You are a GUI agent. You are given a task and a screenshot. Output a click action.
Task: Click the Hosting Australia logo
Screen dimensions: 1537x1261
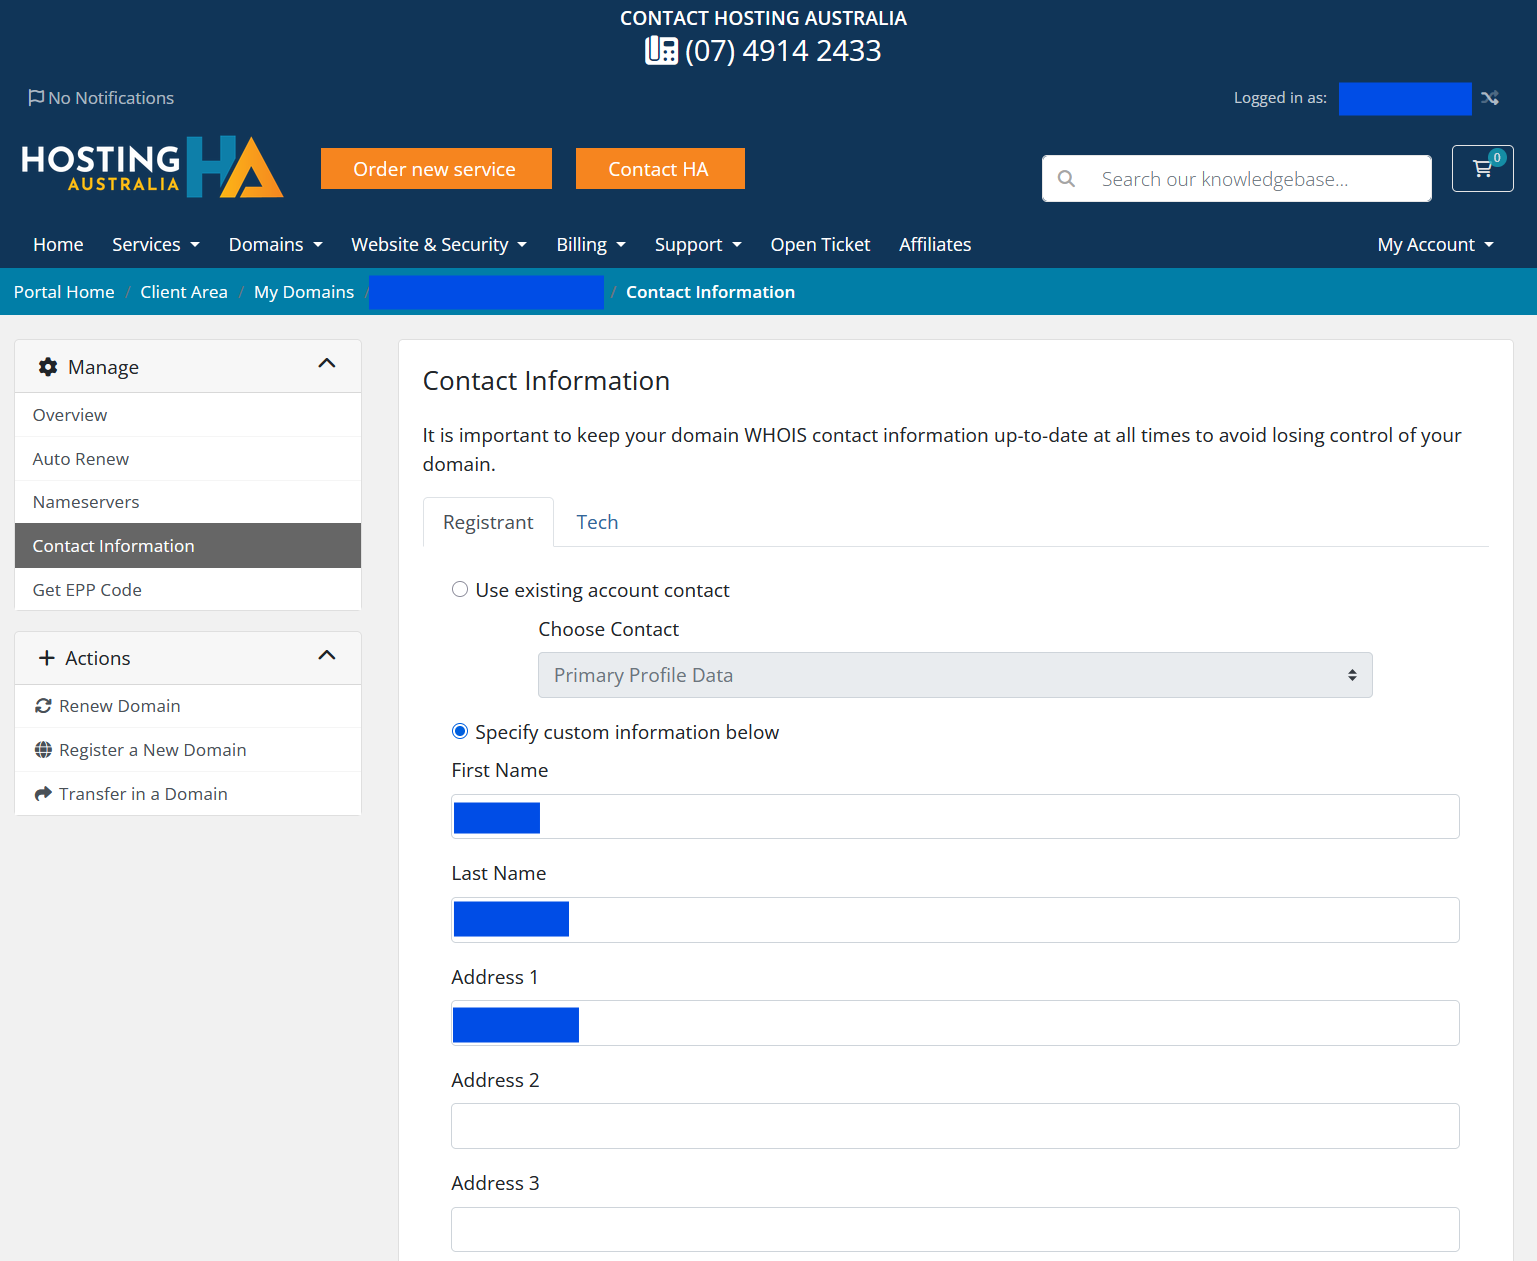click(152, 167)
